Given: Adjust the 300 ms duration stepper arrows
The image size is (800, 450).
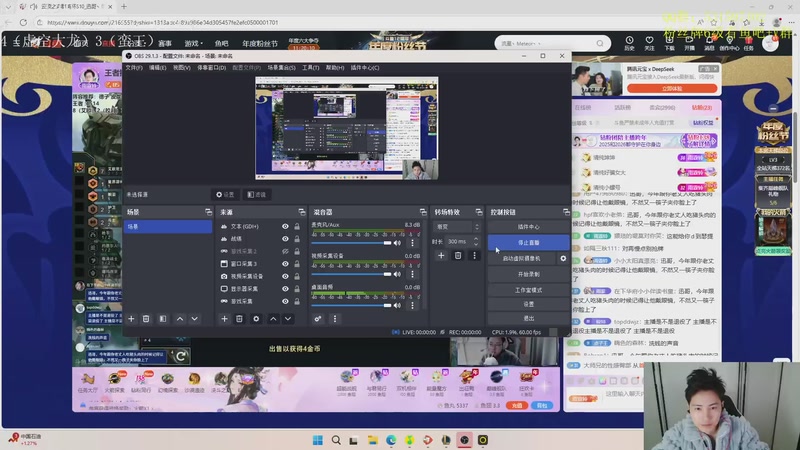Looking at the screenshot, I should click(x=476, y=241).
